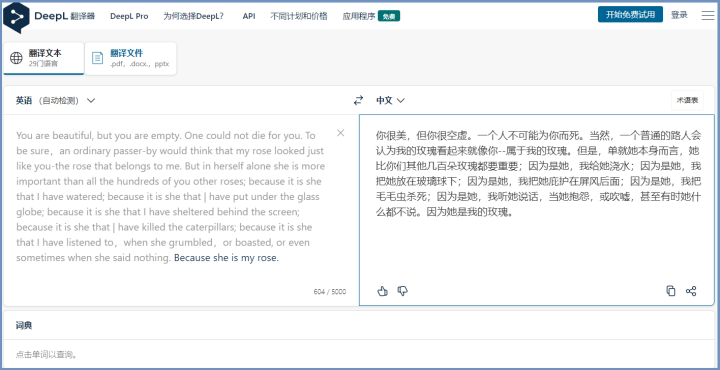720x370 pixels.
Task: Open 为何选择DeepL? menu item
Action: 193,16
